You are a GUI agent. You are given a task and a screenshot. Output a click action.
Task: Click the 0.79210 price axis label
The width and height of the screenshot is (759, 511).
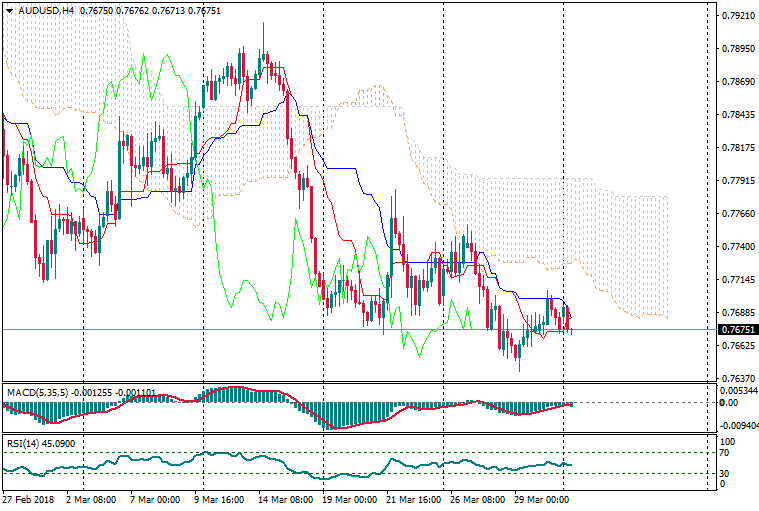click(x=738, y=16)
